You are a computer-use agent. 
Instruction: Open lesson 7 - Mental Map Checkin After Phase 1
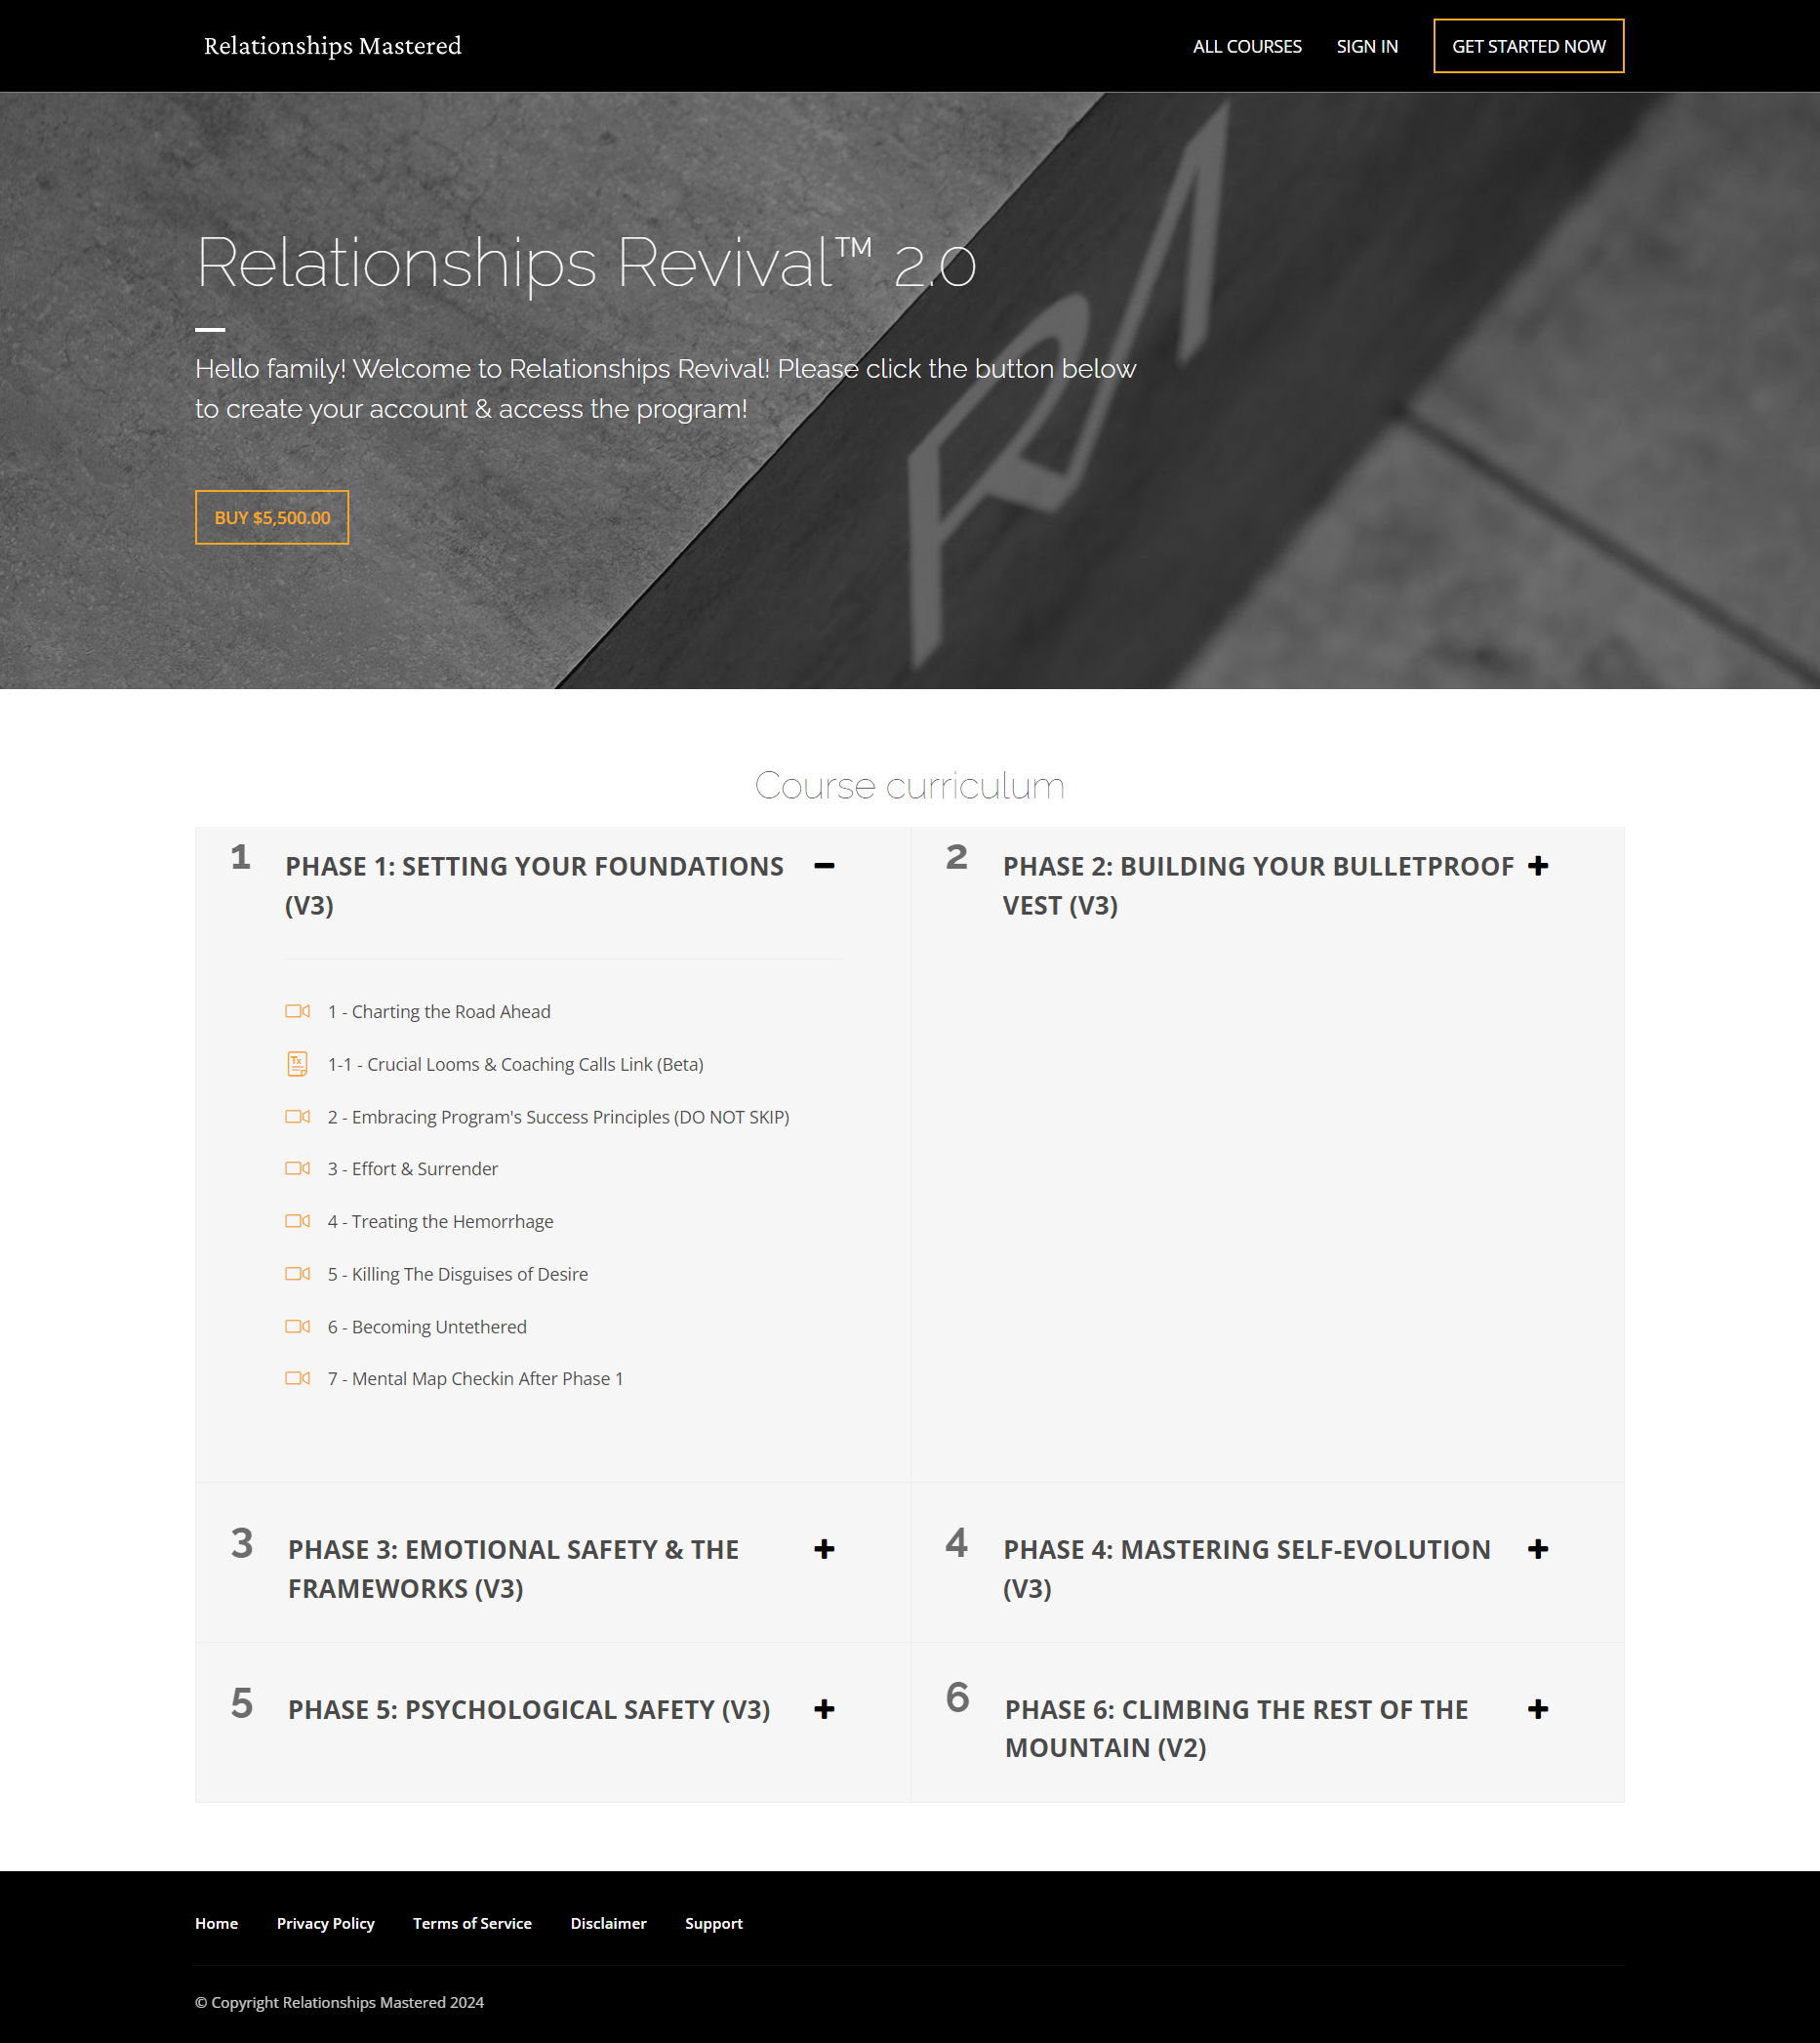[x=475, y=1378]
